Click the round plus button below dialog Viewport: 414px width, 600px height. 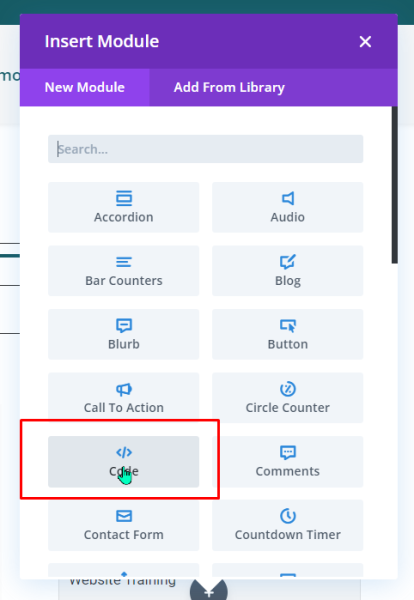coord(209,589)
